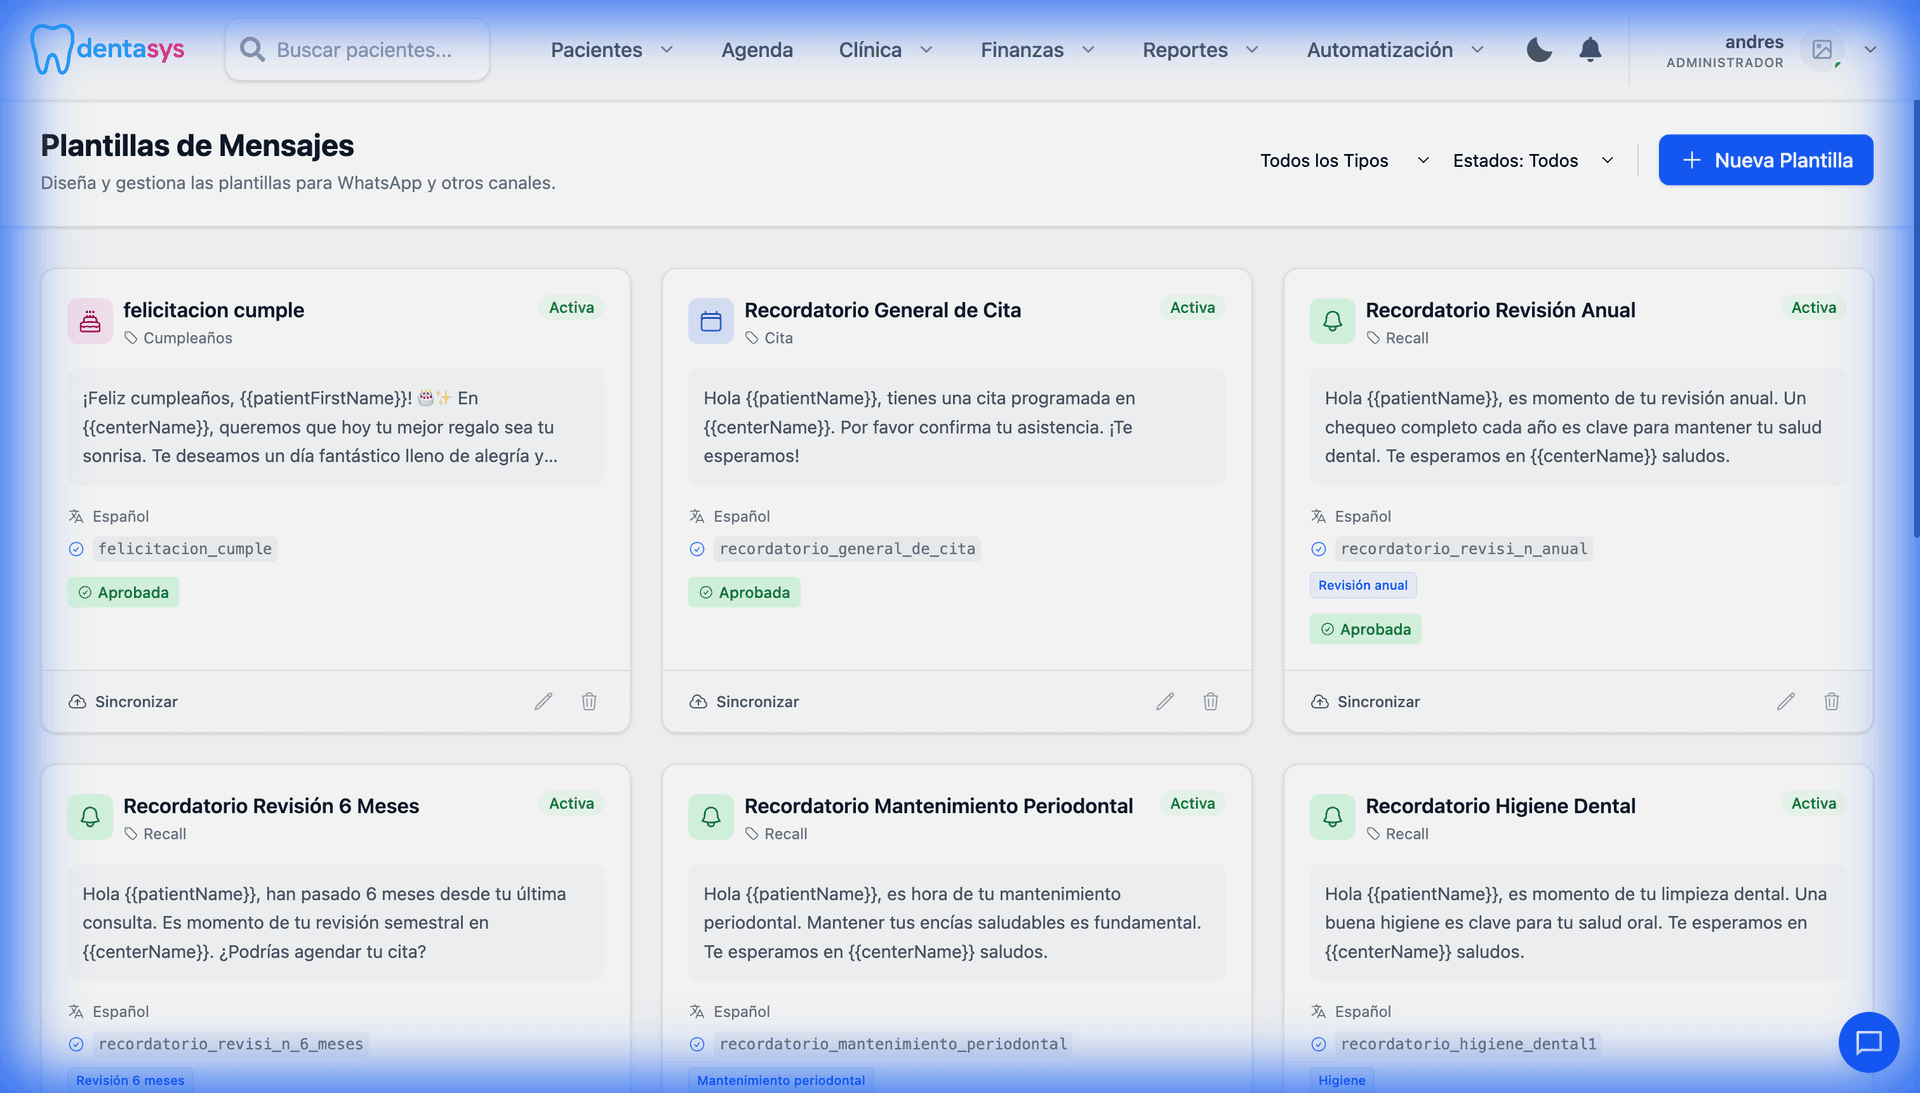Expand the andres account menu chevron

click(1870, 49)
